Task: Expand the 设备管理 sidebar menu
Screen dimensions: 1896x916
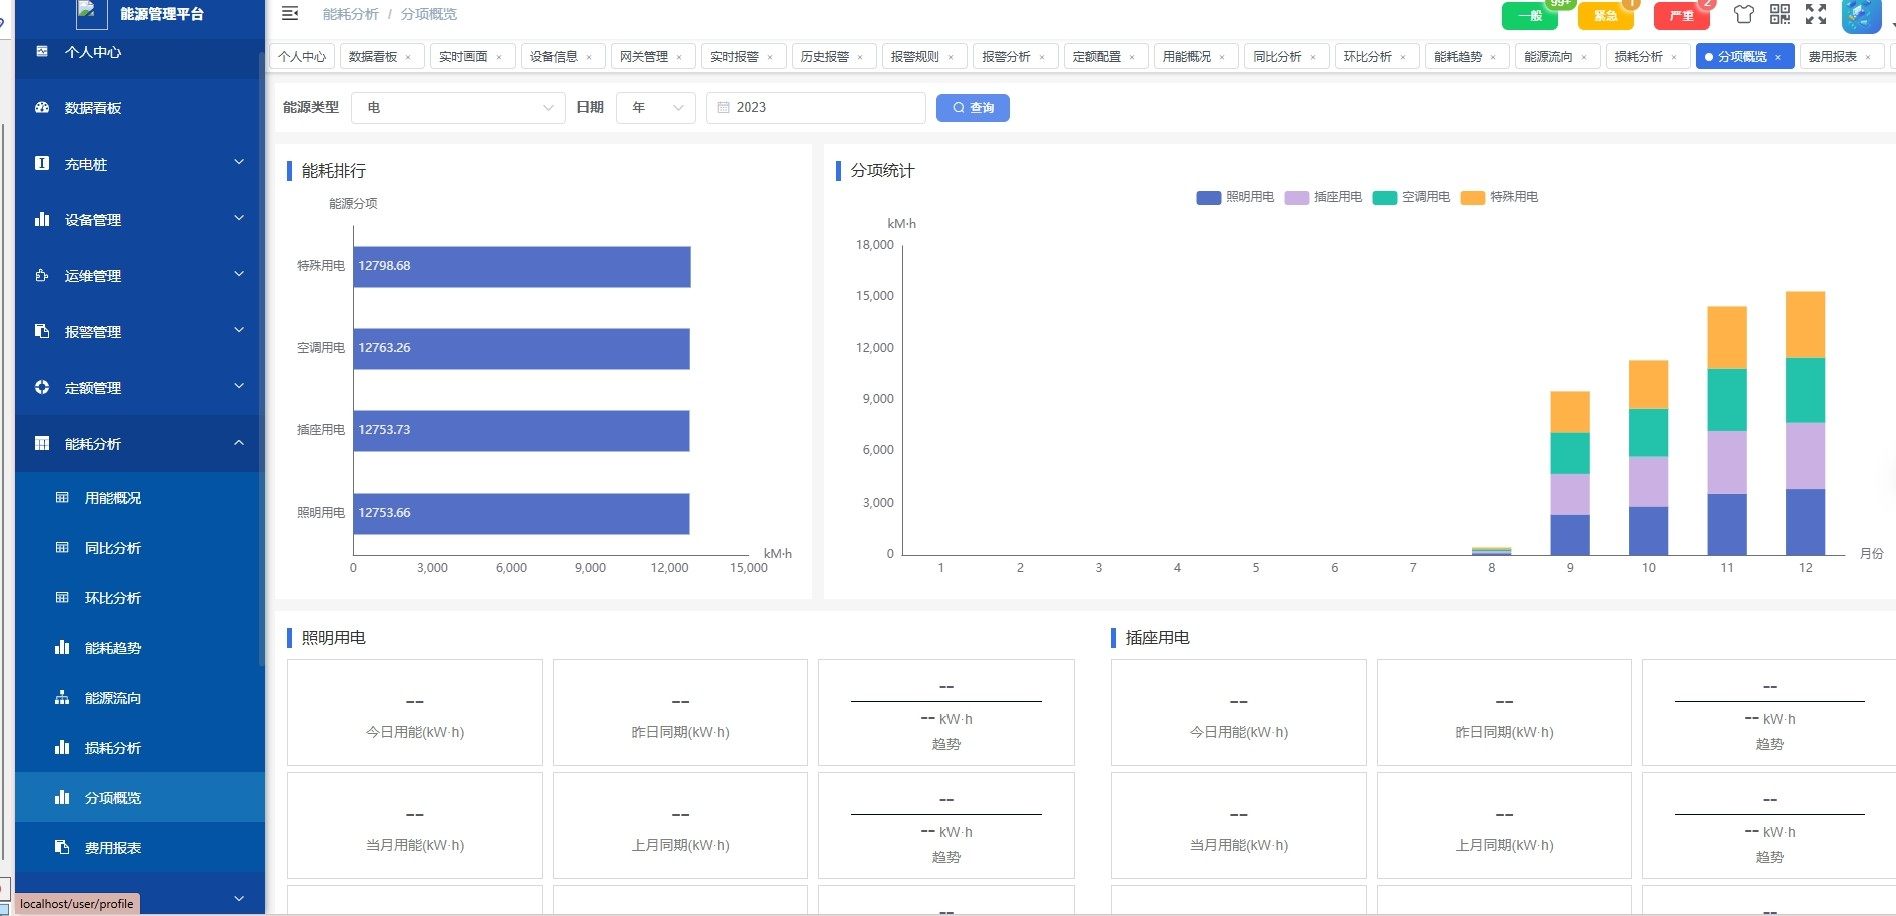Action: (139, 220)
